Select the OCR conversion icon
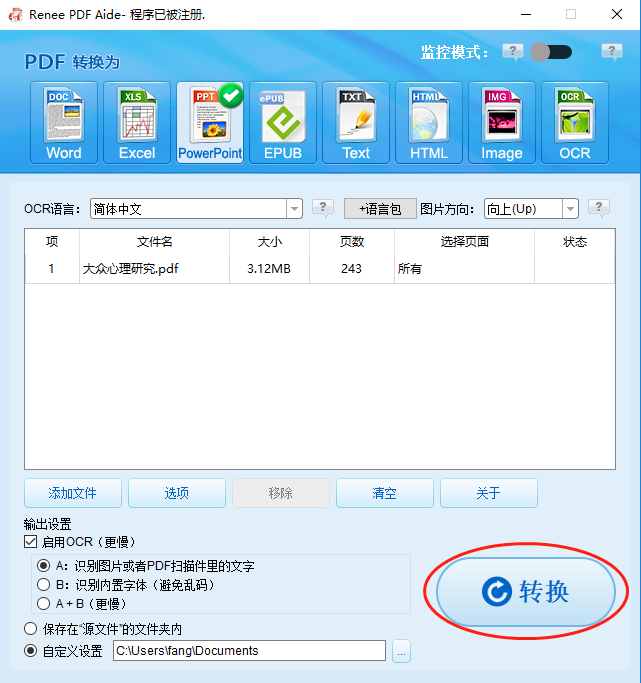This screenshot has height=683, width=641. [x=575, y=123]
